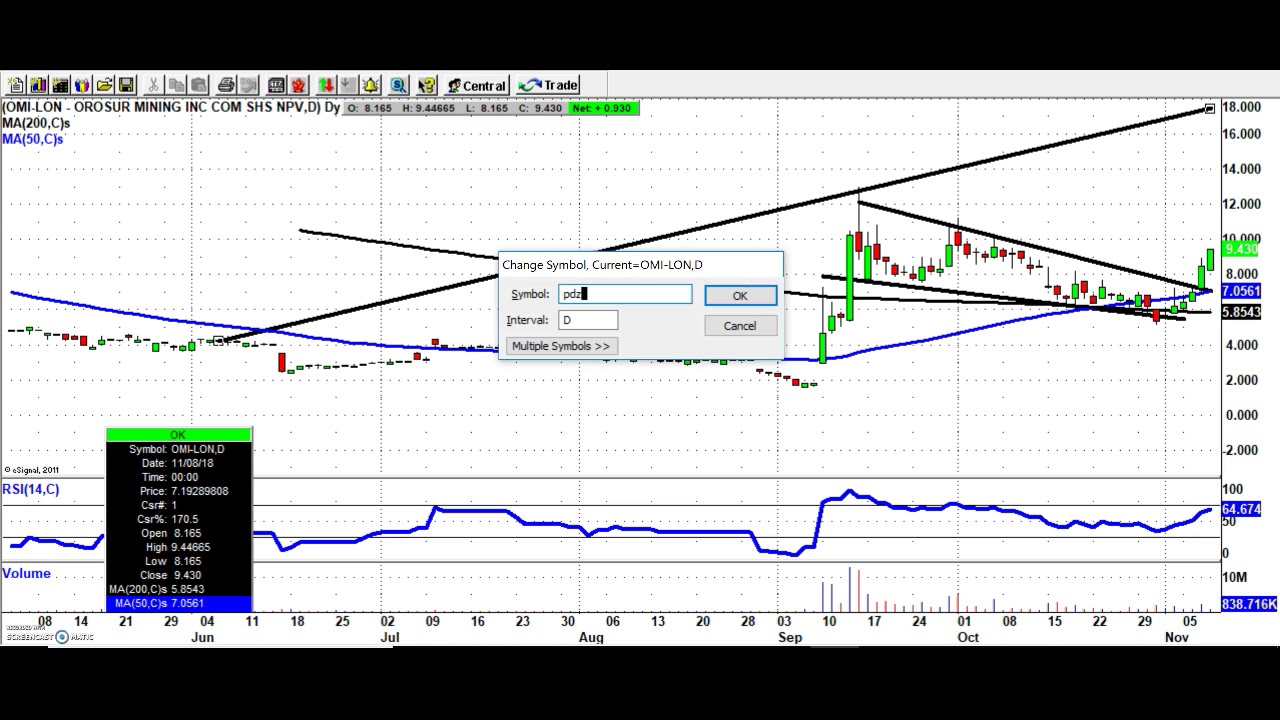The height and width of the screenshot is (720, 1280).
Task: Select trendline endpoint handle near 18.000
Action: point(1210,108)
